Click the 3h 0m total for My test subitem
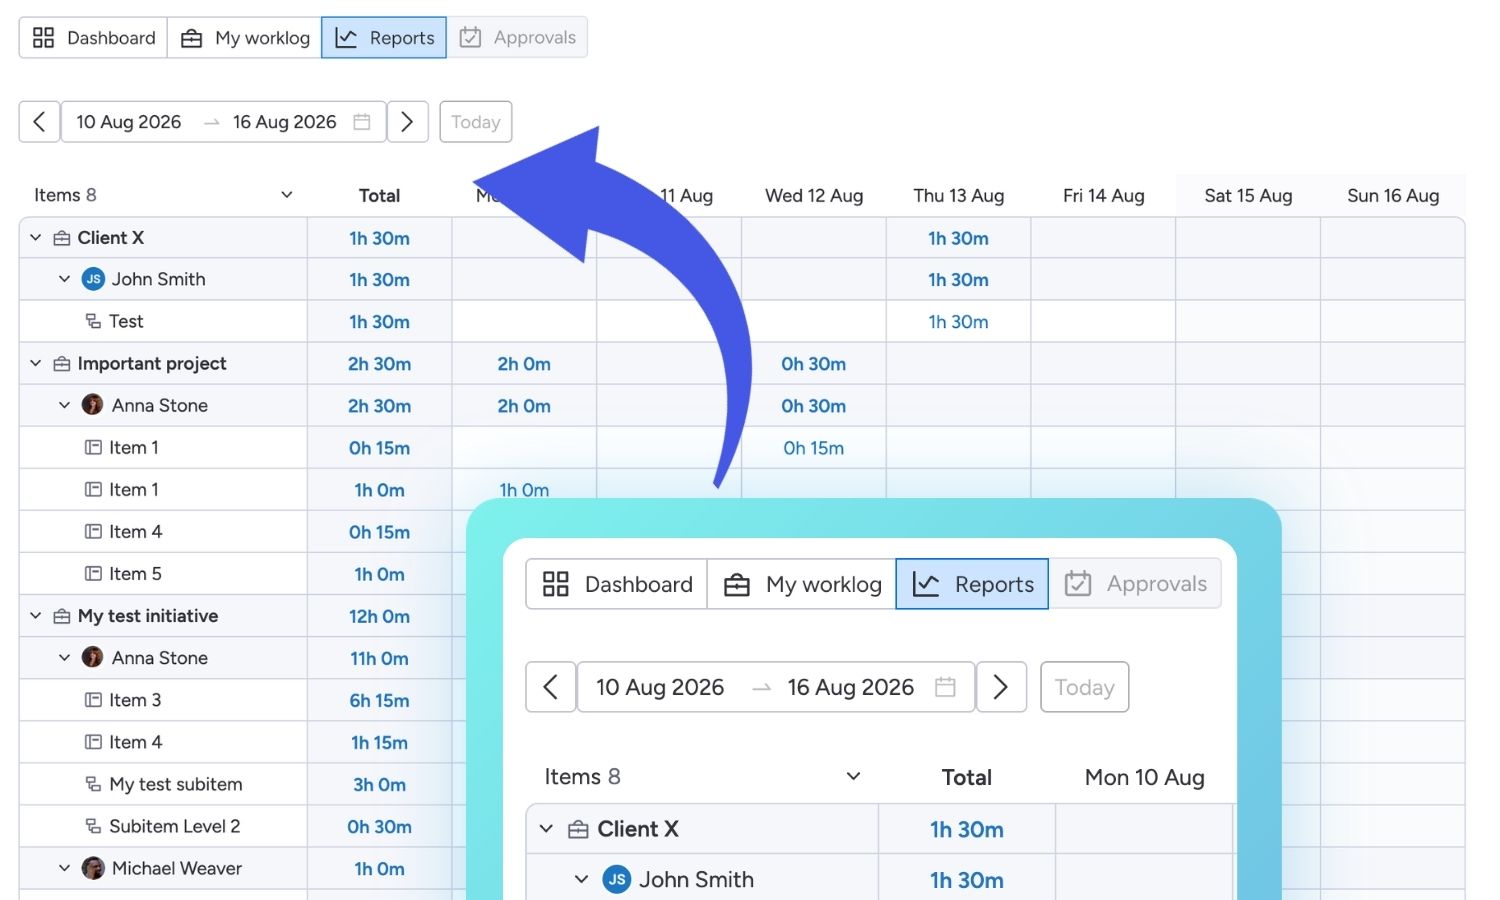 [379, 784]
